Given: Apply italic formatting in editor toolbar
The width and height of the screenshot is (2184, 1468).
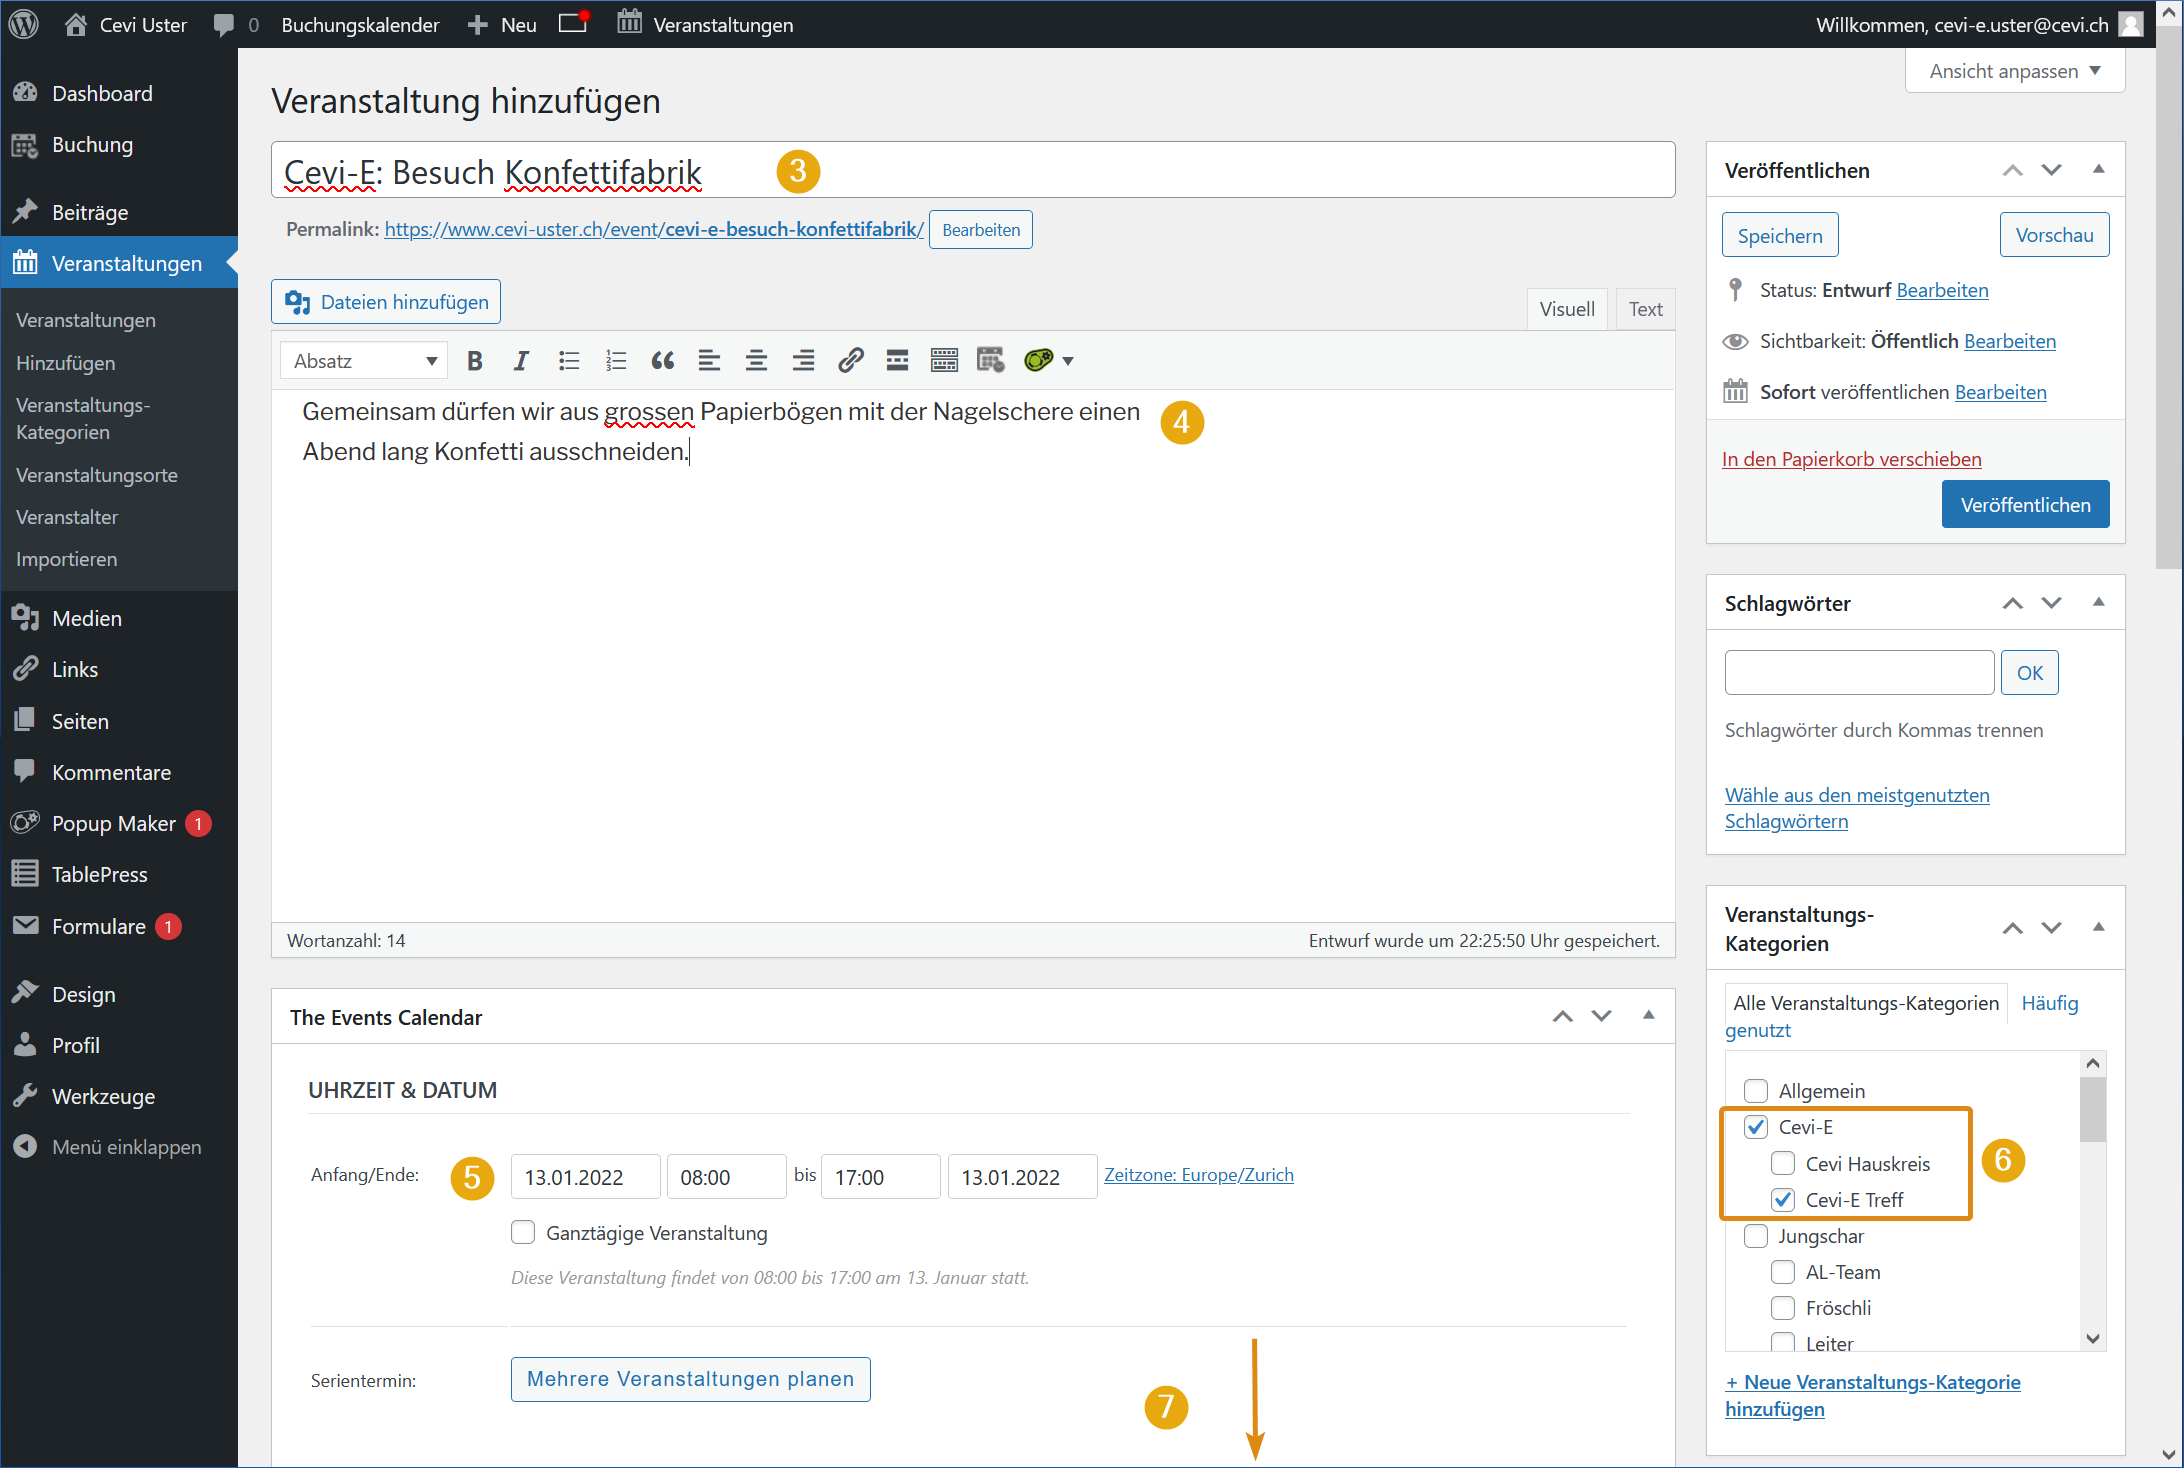Looking at the screenshot, I should [x=521, y=361].
